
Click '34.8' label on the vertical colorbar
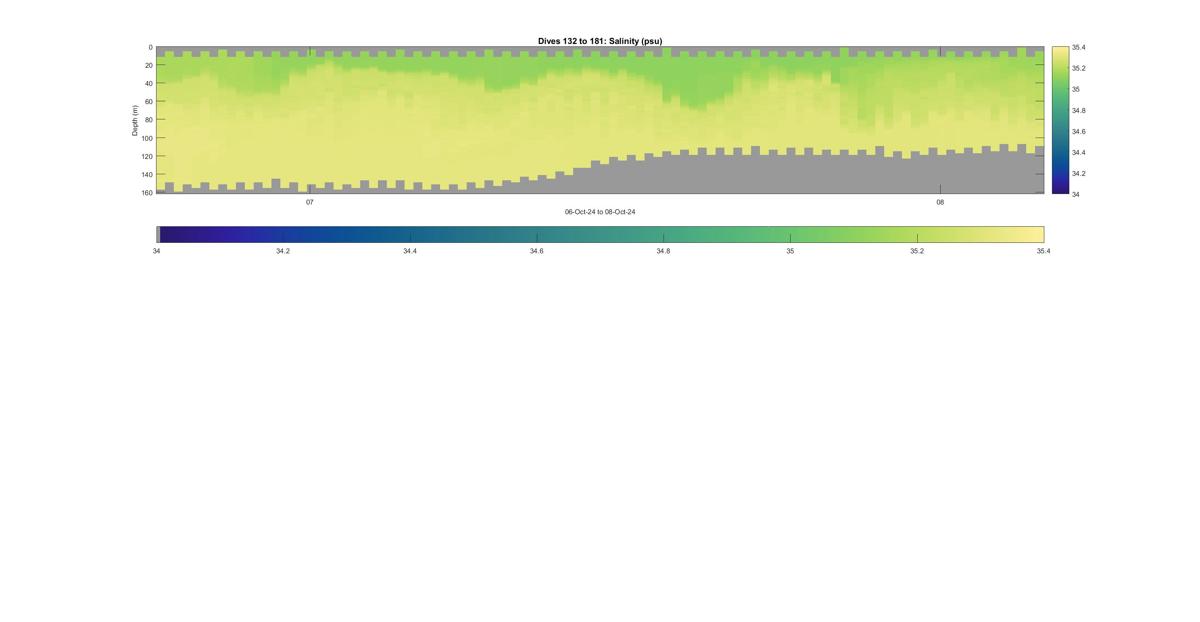coord(1079,110)
